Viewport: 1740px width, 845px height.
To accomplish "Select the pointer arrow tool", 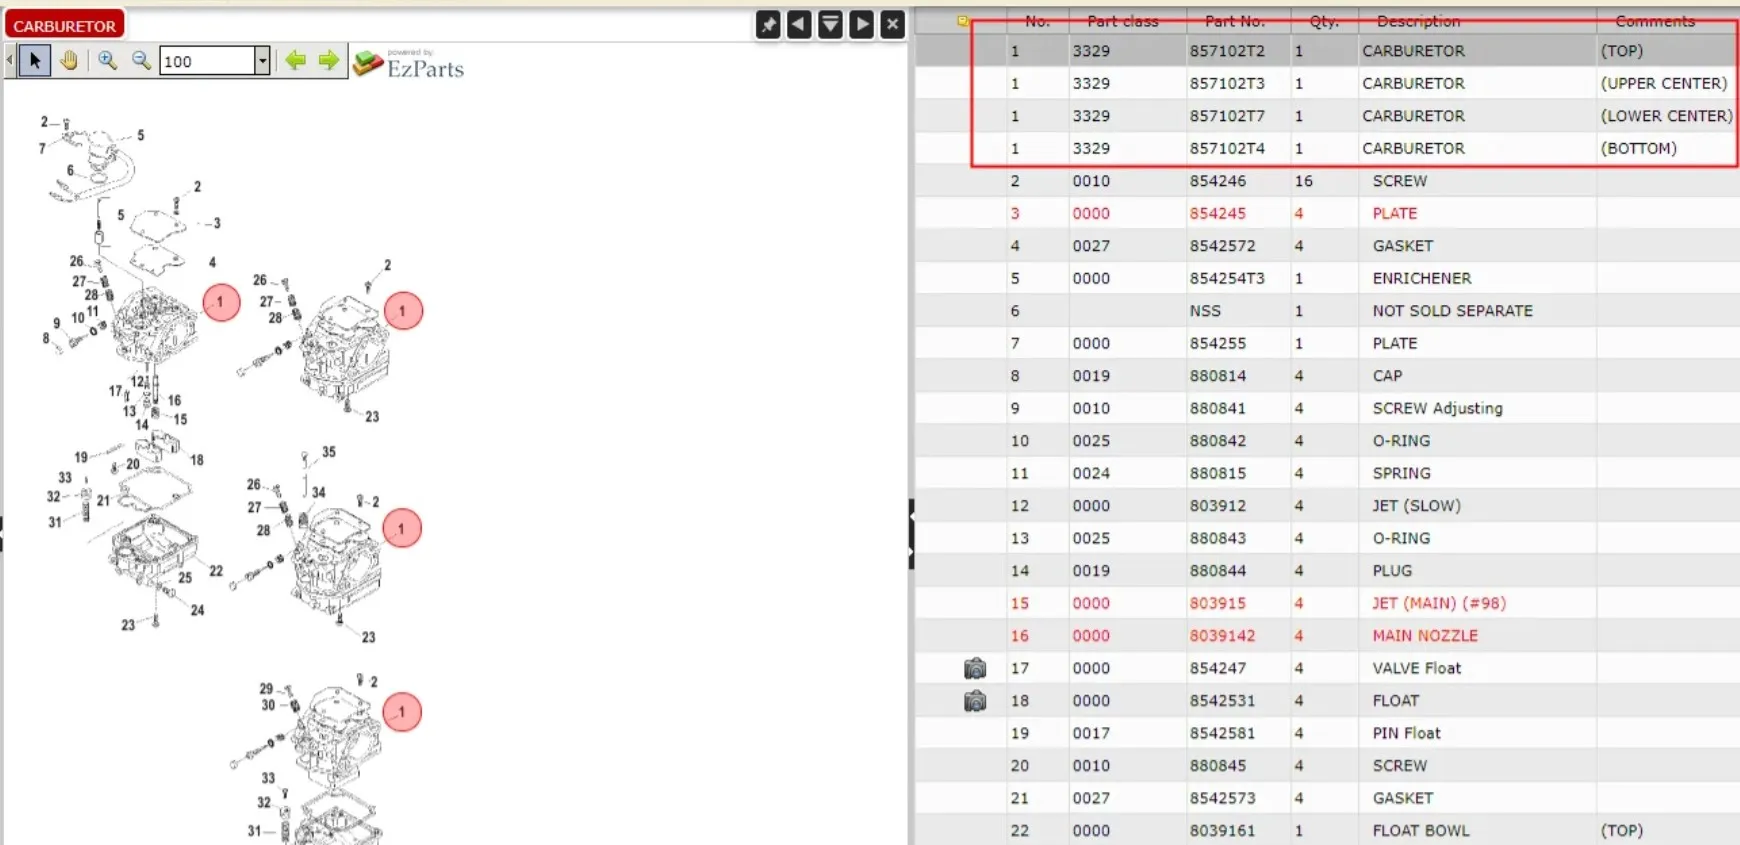I will [x=35, y=61].
